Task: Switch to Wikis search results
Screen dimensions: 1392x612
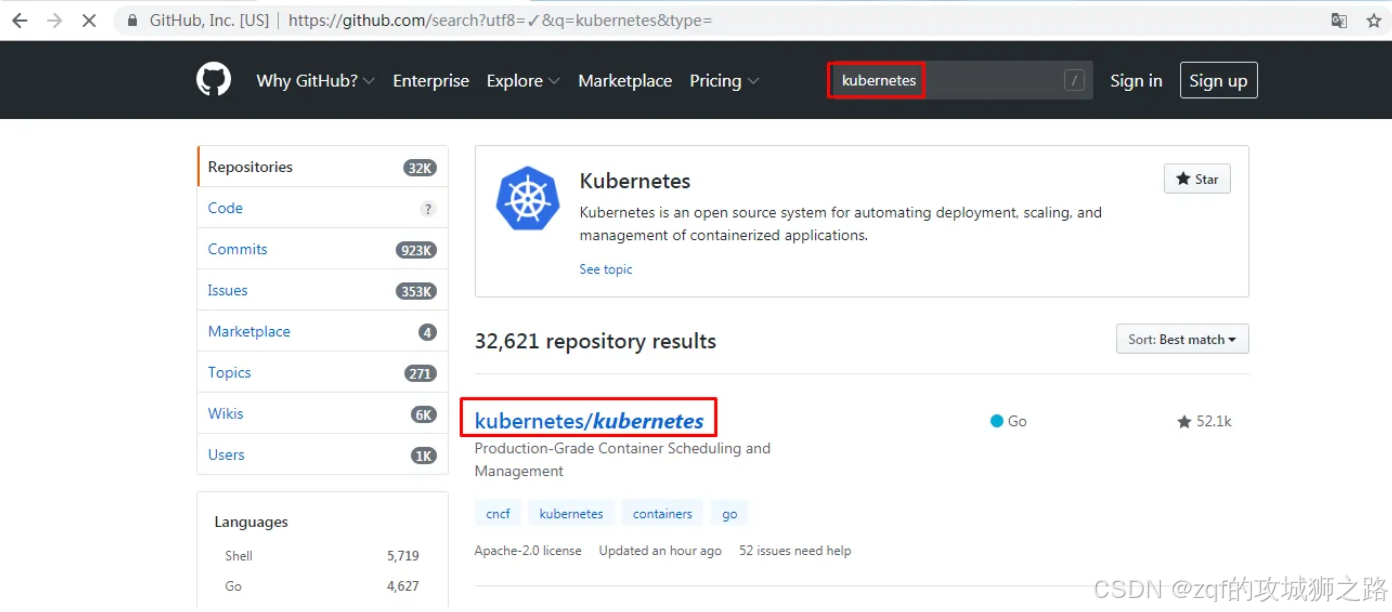Action: coord(323,413)
